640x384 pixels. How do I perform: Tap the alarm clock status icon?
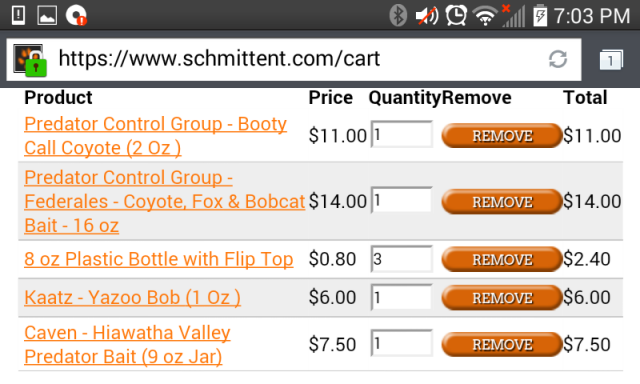[x=456, y=16]
